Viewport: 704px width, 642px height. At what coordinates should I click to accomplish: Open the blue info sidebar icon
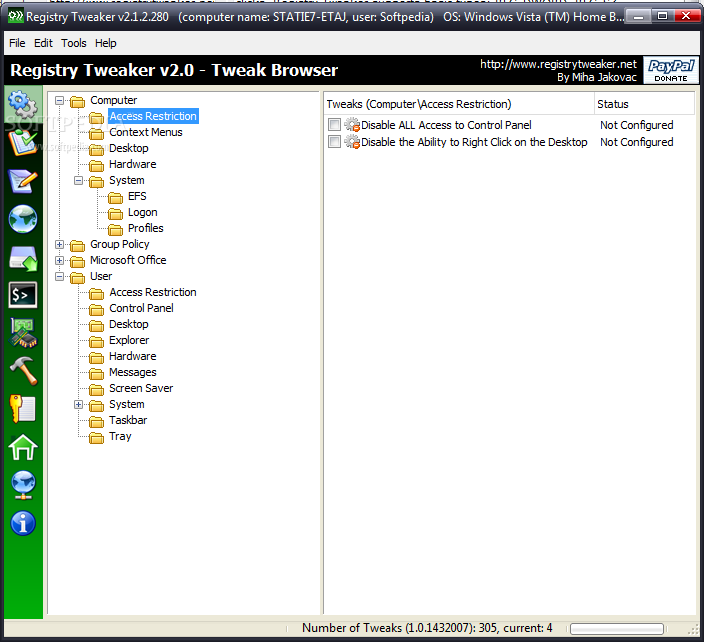point(22,523)
